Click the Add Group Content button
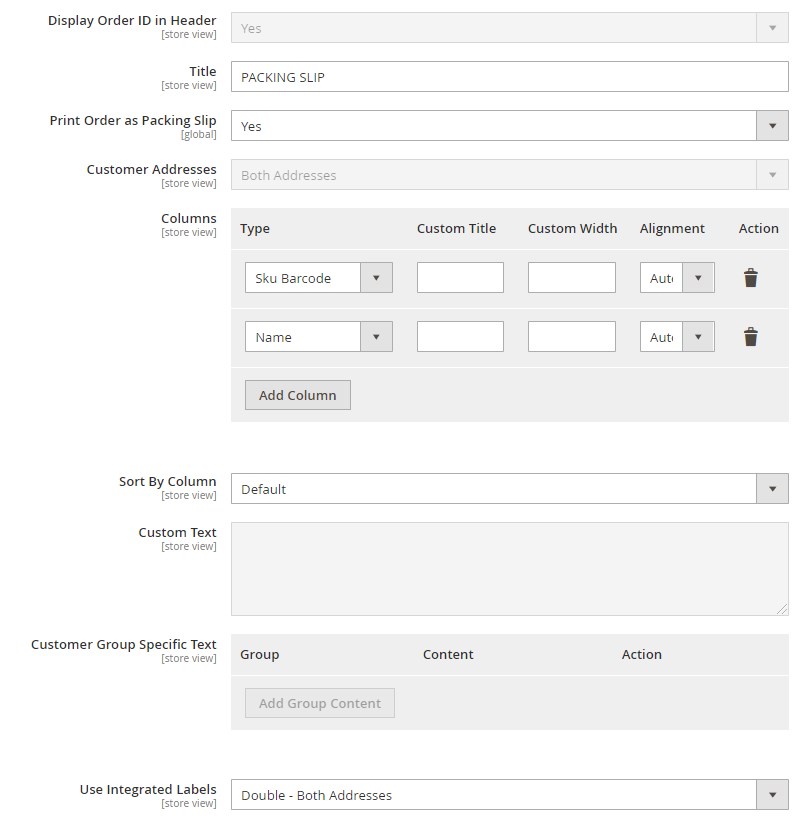Screen dimensions: 794x821 click(x=319, y=703)
